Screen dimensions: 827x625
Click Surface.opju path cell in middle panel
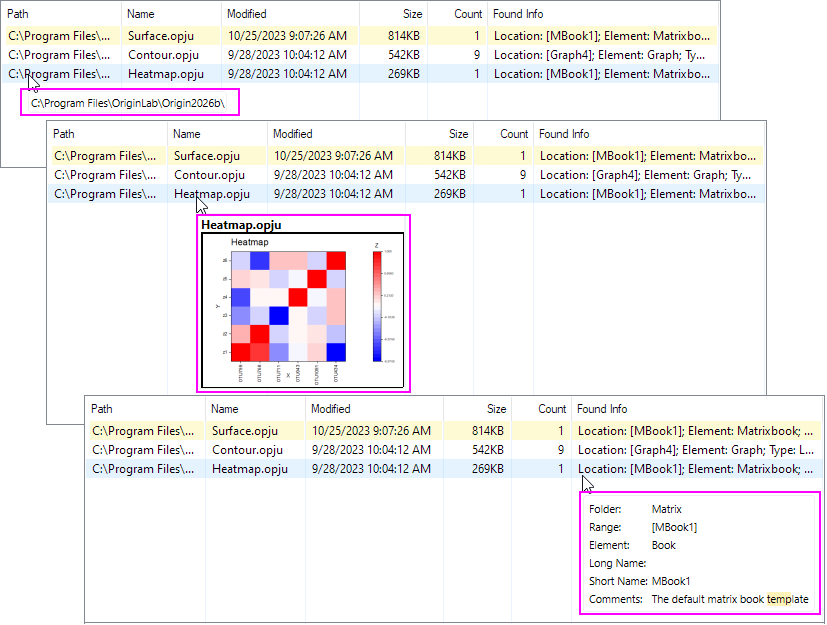coord(105,156)
